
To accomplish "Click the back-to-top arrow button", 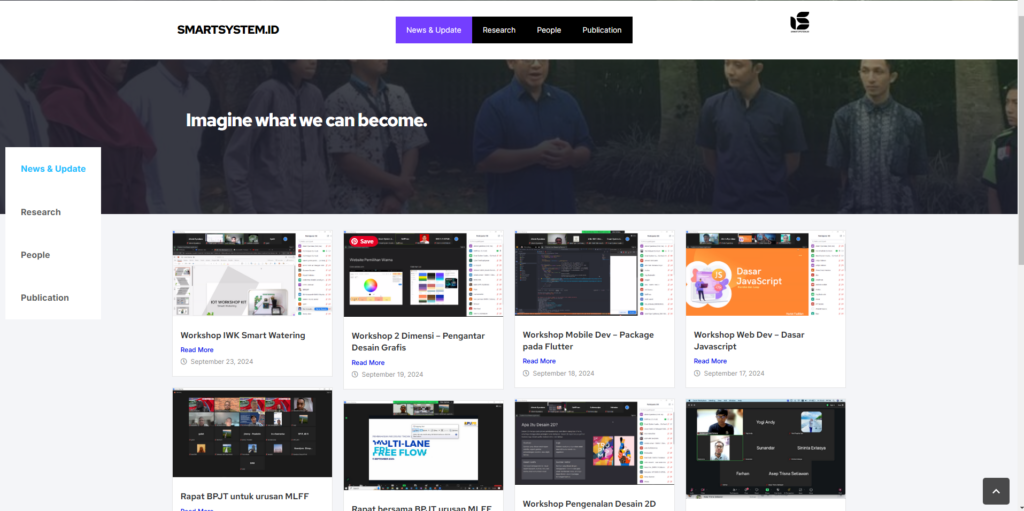I will point(996,491).
